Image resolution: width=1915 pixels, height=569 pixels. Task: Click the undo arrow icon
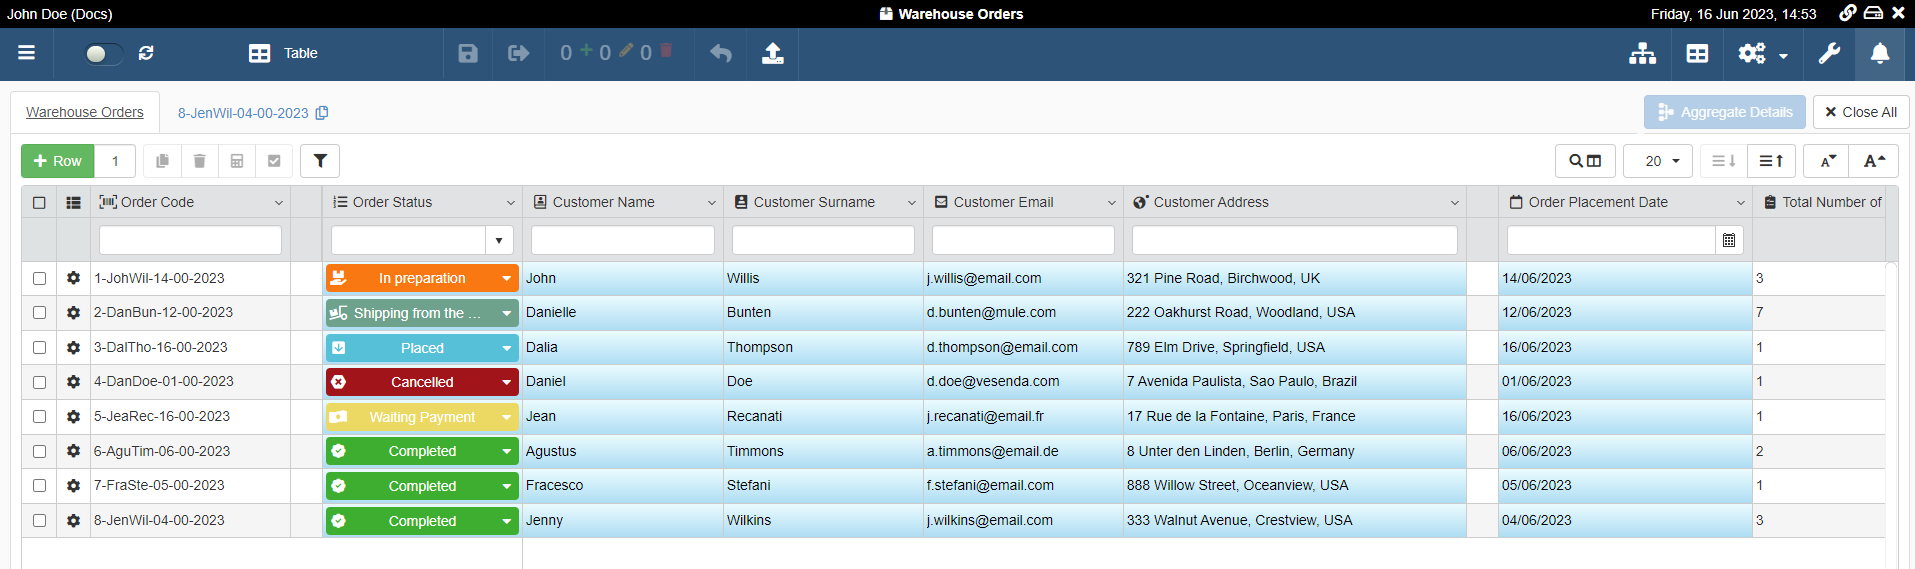(721, 53)
